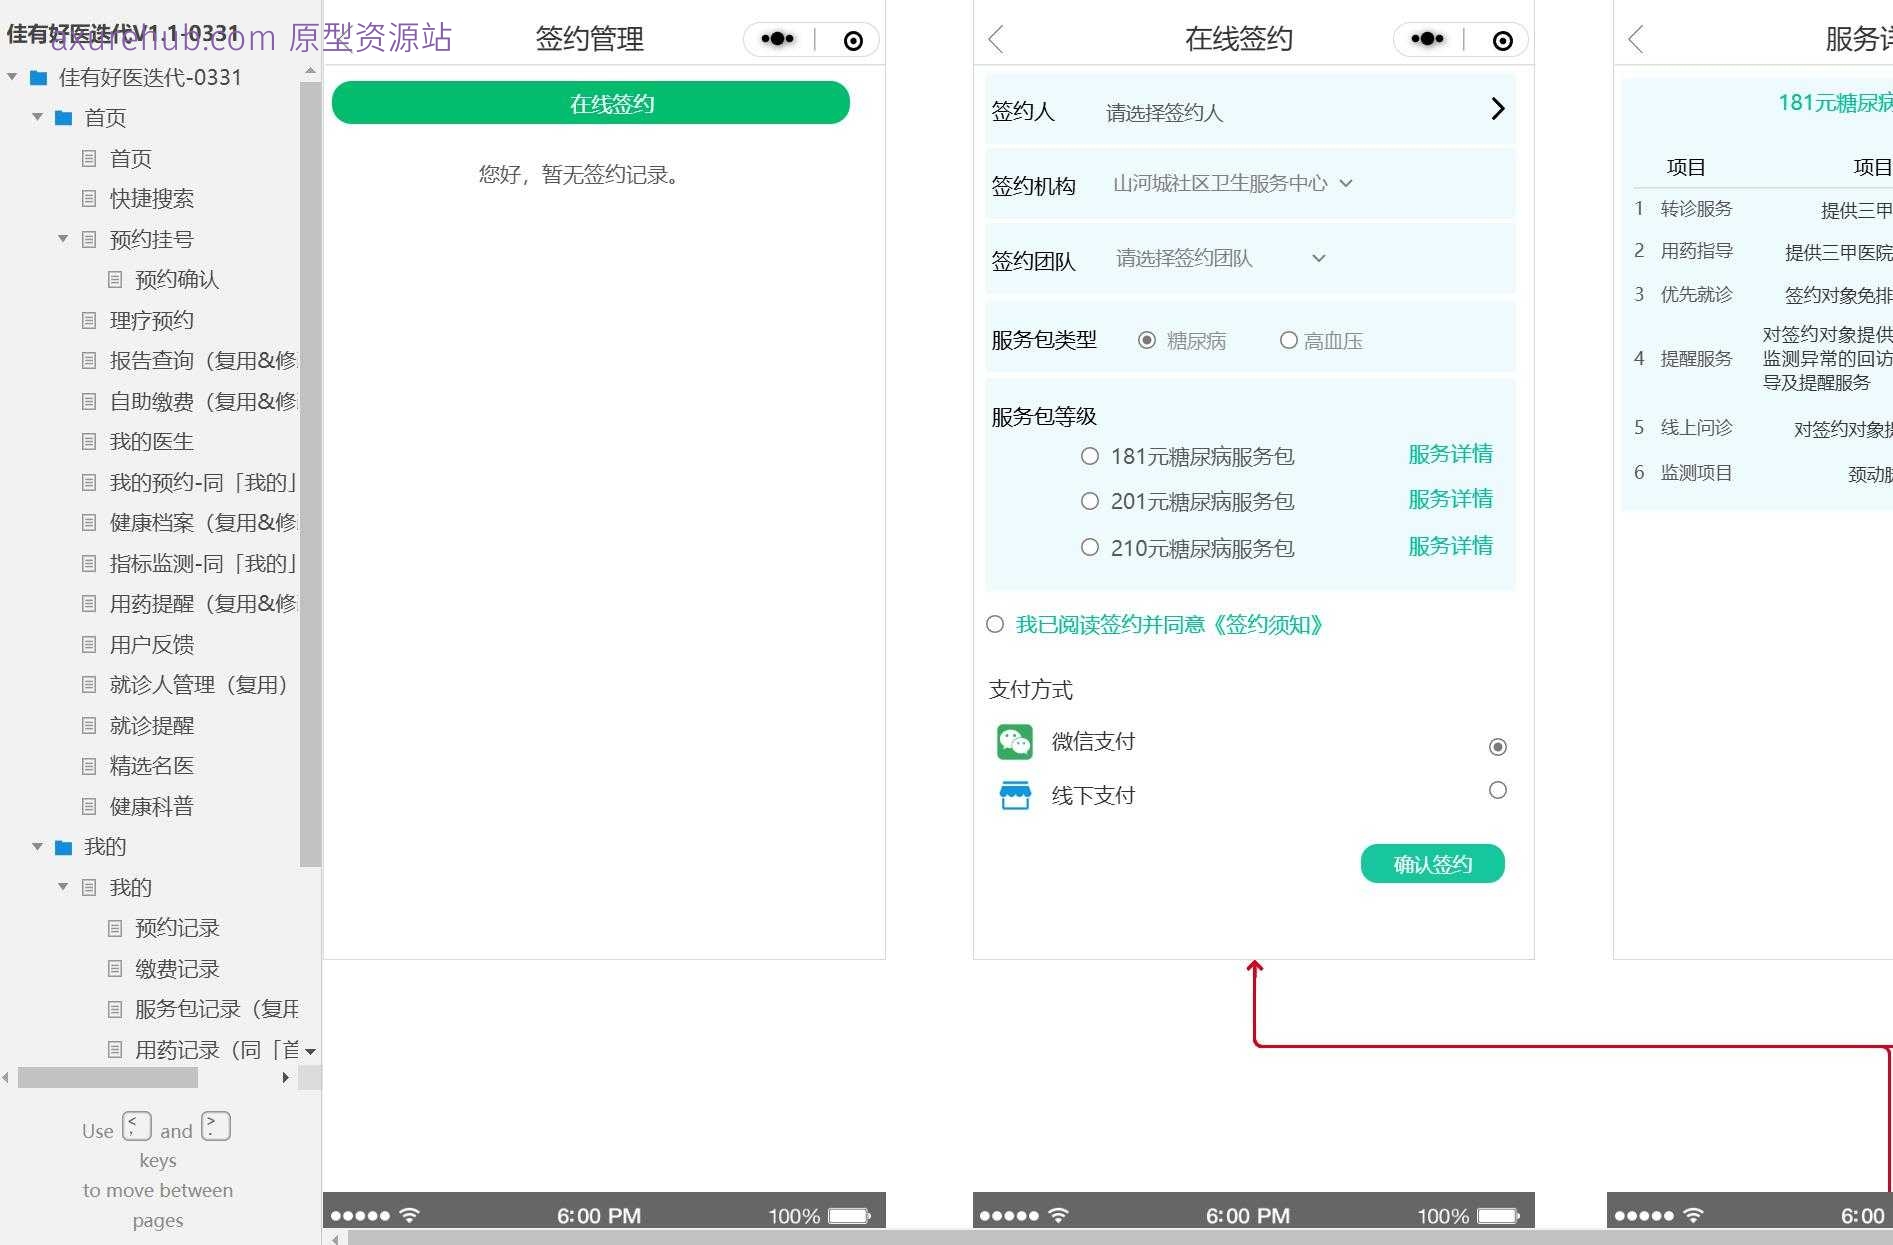The image size is (1893, 1245).
Task: Click the sidebar horizontal scrollbar
Action: [108, 1078]
